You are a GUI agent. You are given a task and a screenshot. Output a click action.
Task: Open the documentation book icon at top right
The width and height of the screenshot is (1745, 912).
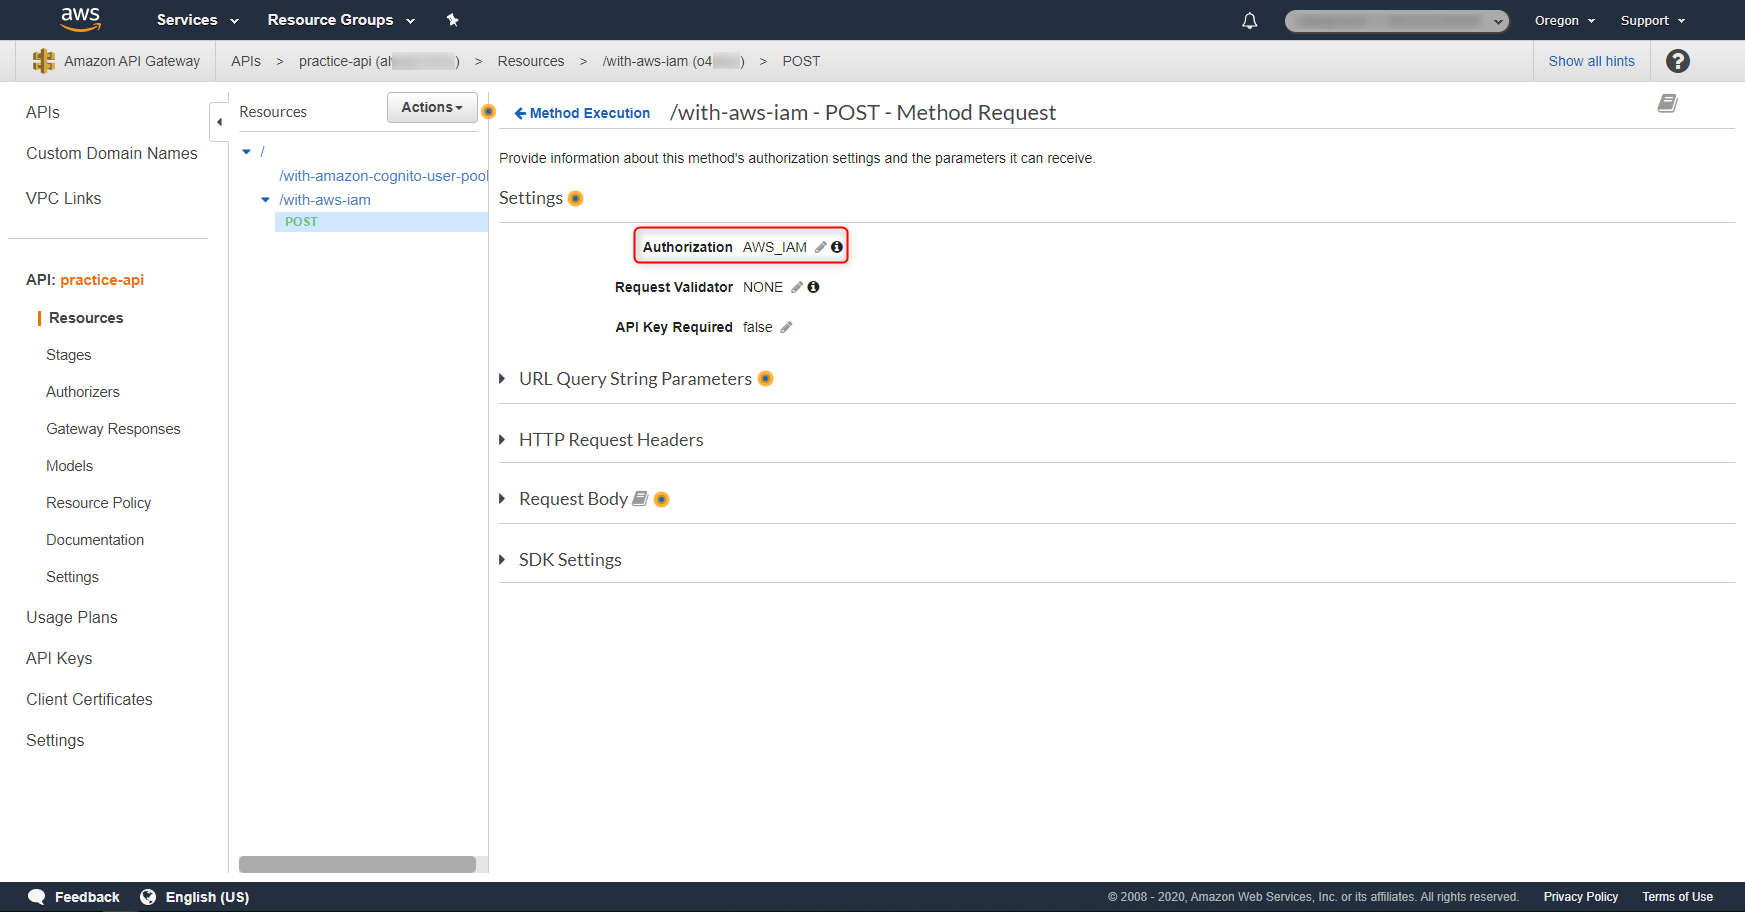click(x=1667, y=103)
